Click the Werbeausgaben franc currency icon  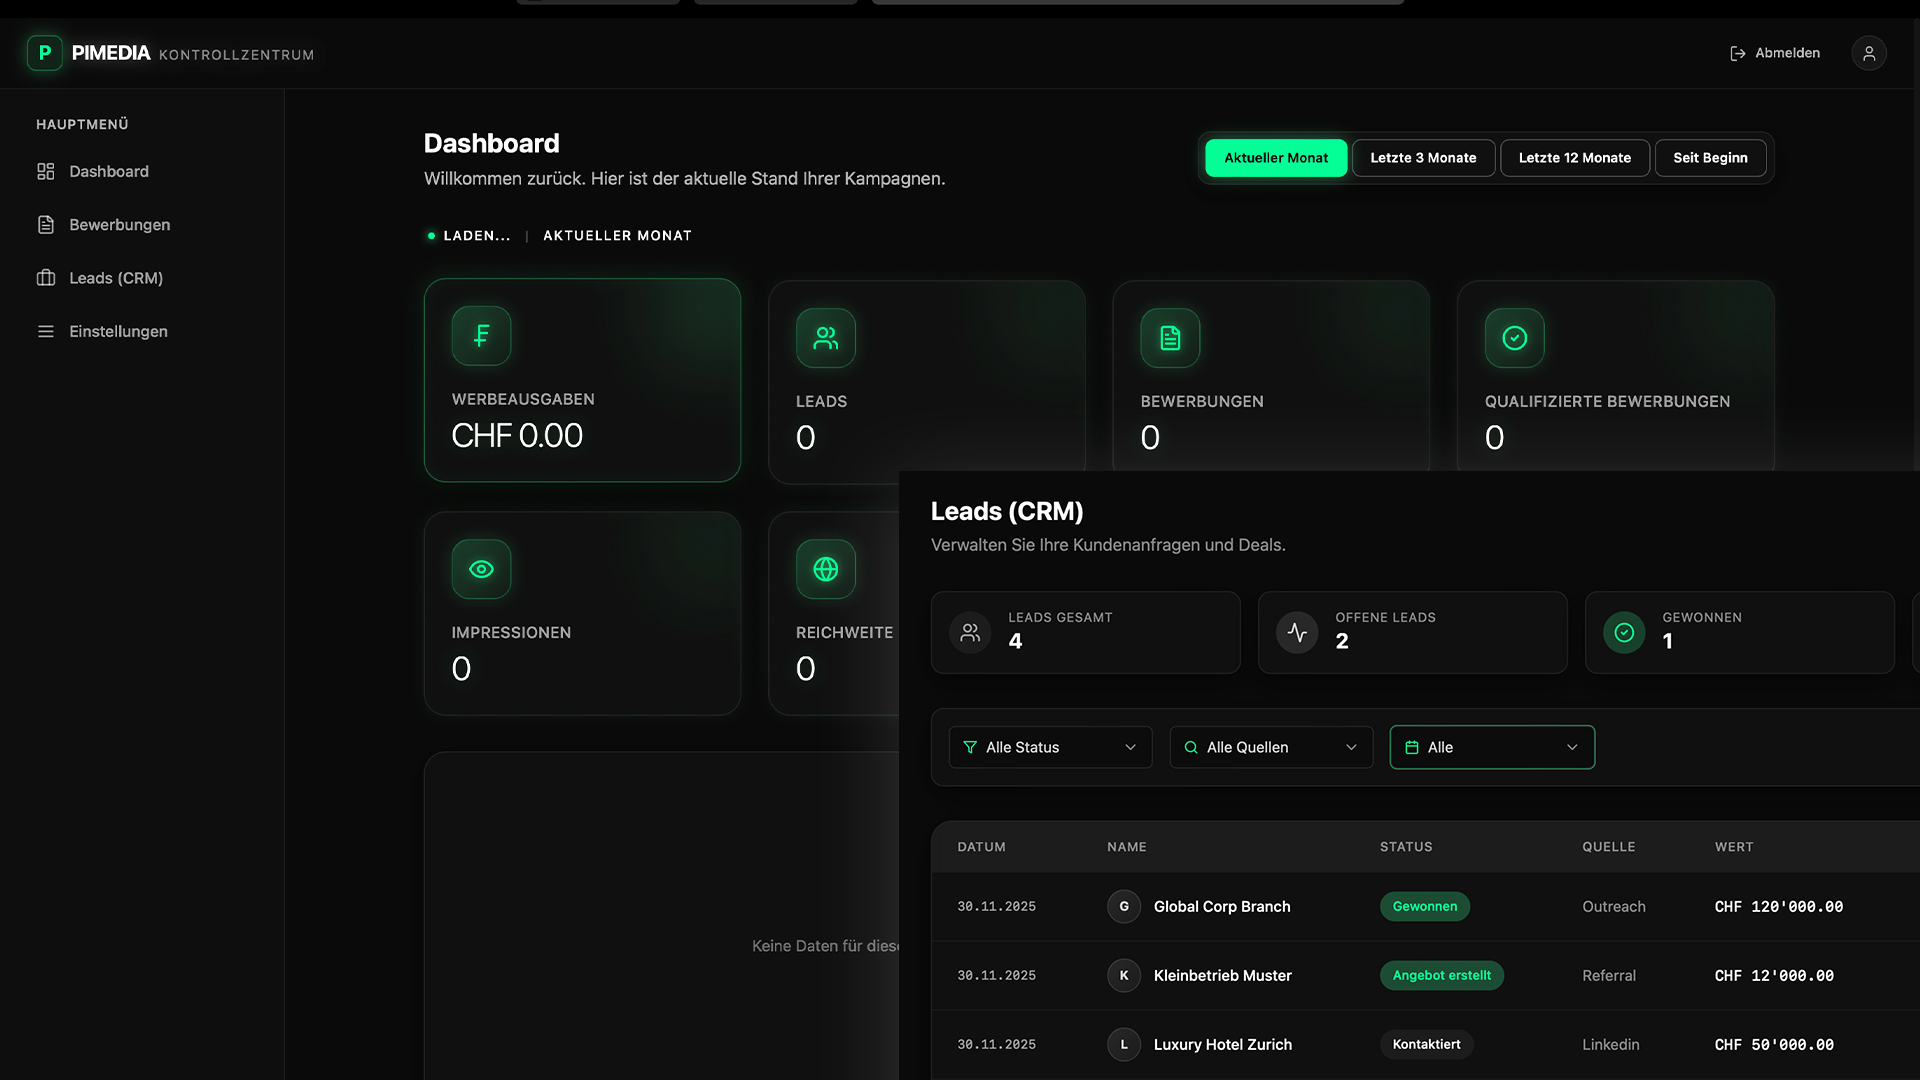coord(481,335)
